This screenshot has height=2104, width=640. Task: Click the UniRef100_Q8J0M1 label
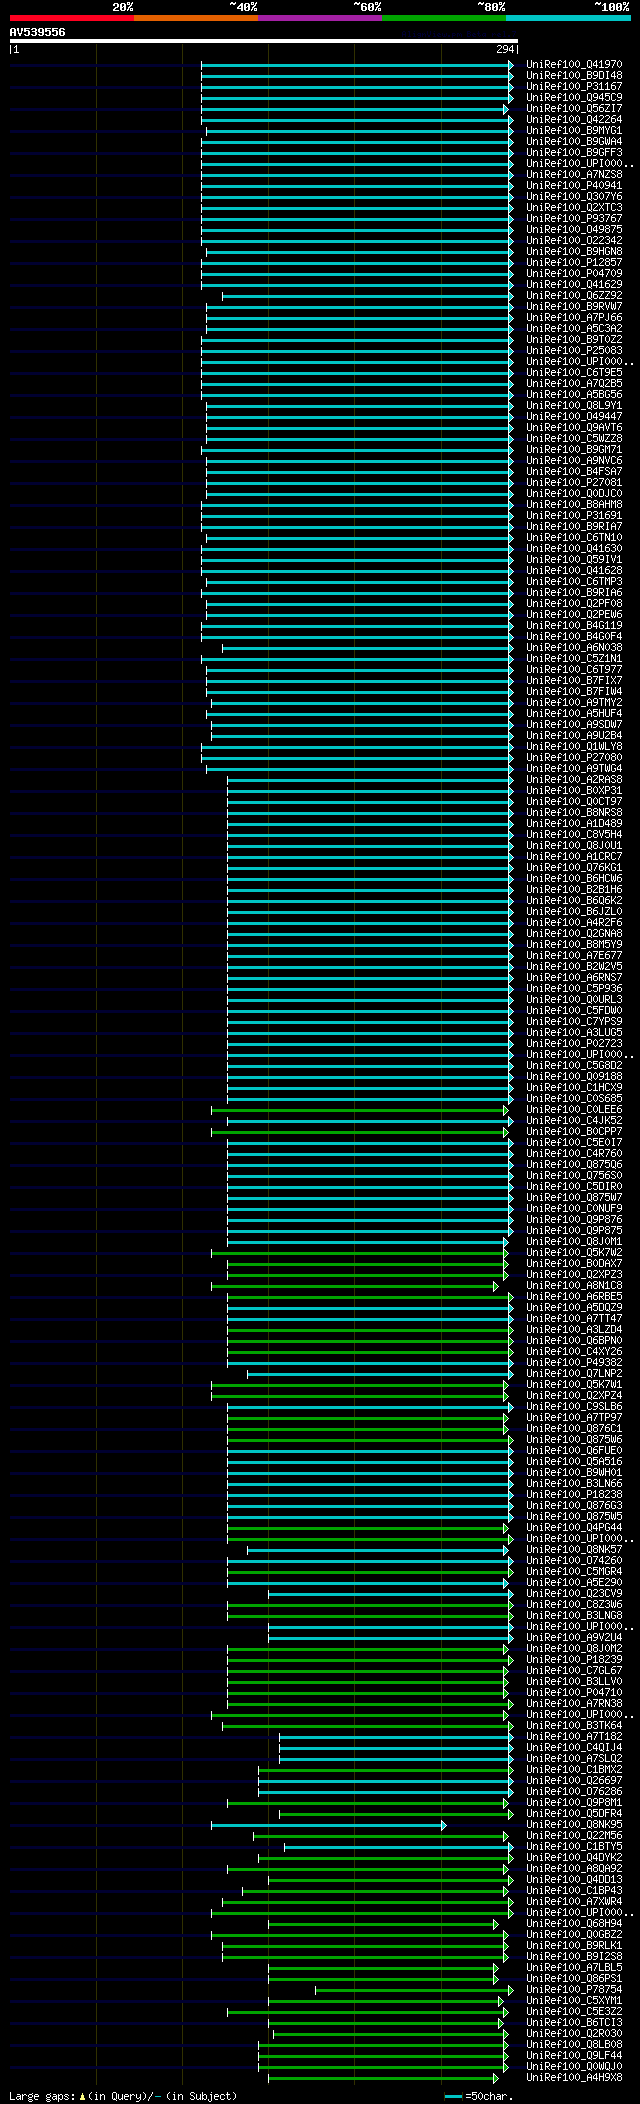[x=574, y=1242]
